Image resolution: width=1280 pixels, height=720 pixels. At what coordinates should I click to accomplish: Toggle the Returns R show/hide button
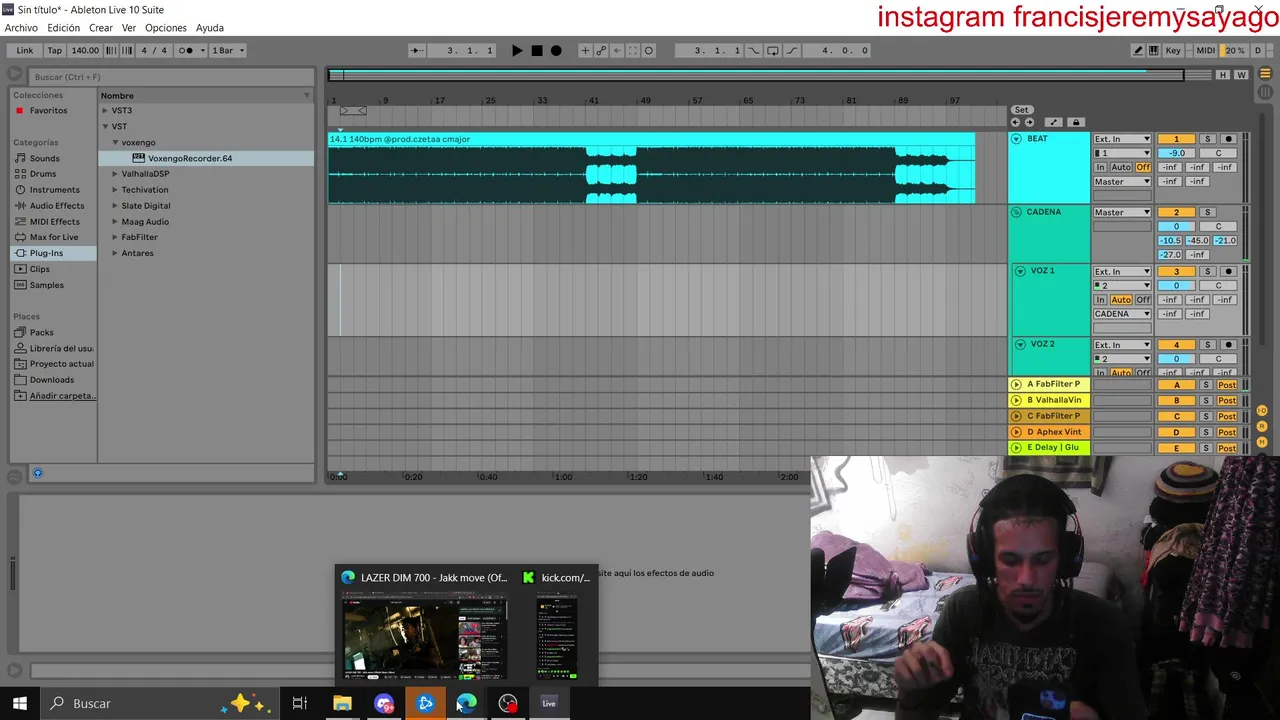[1262, 427]
